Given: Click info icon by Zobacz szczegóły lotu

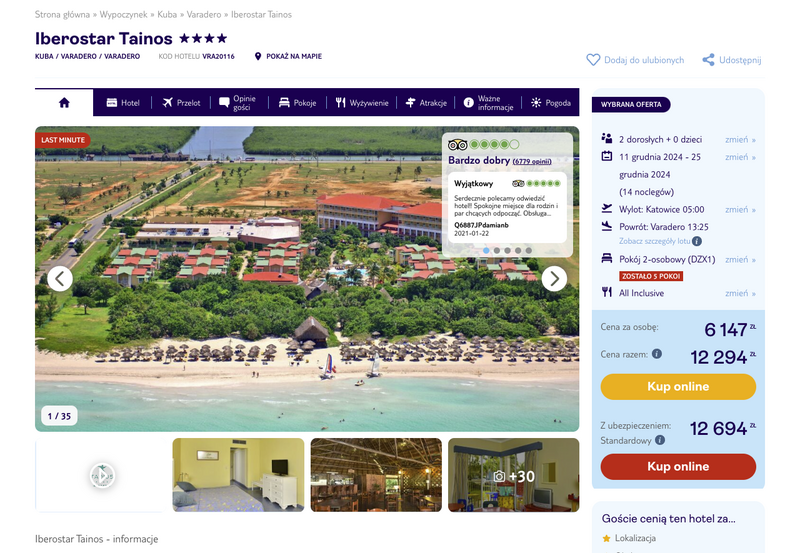Looking at the screenshot, I should click(697, 241).
